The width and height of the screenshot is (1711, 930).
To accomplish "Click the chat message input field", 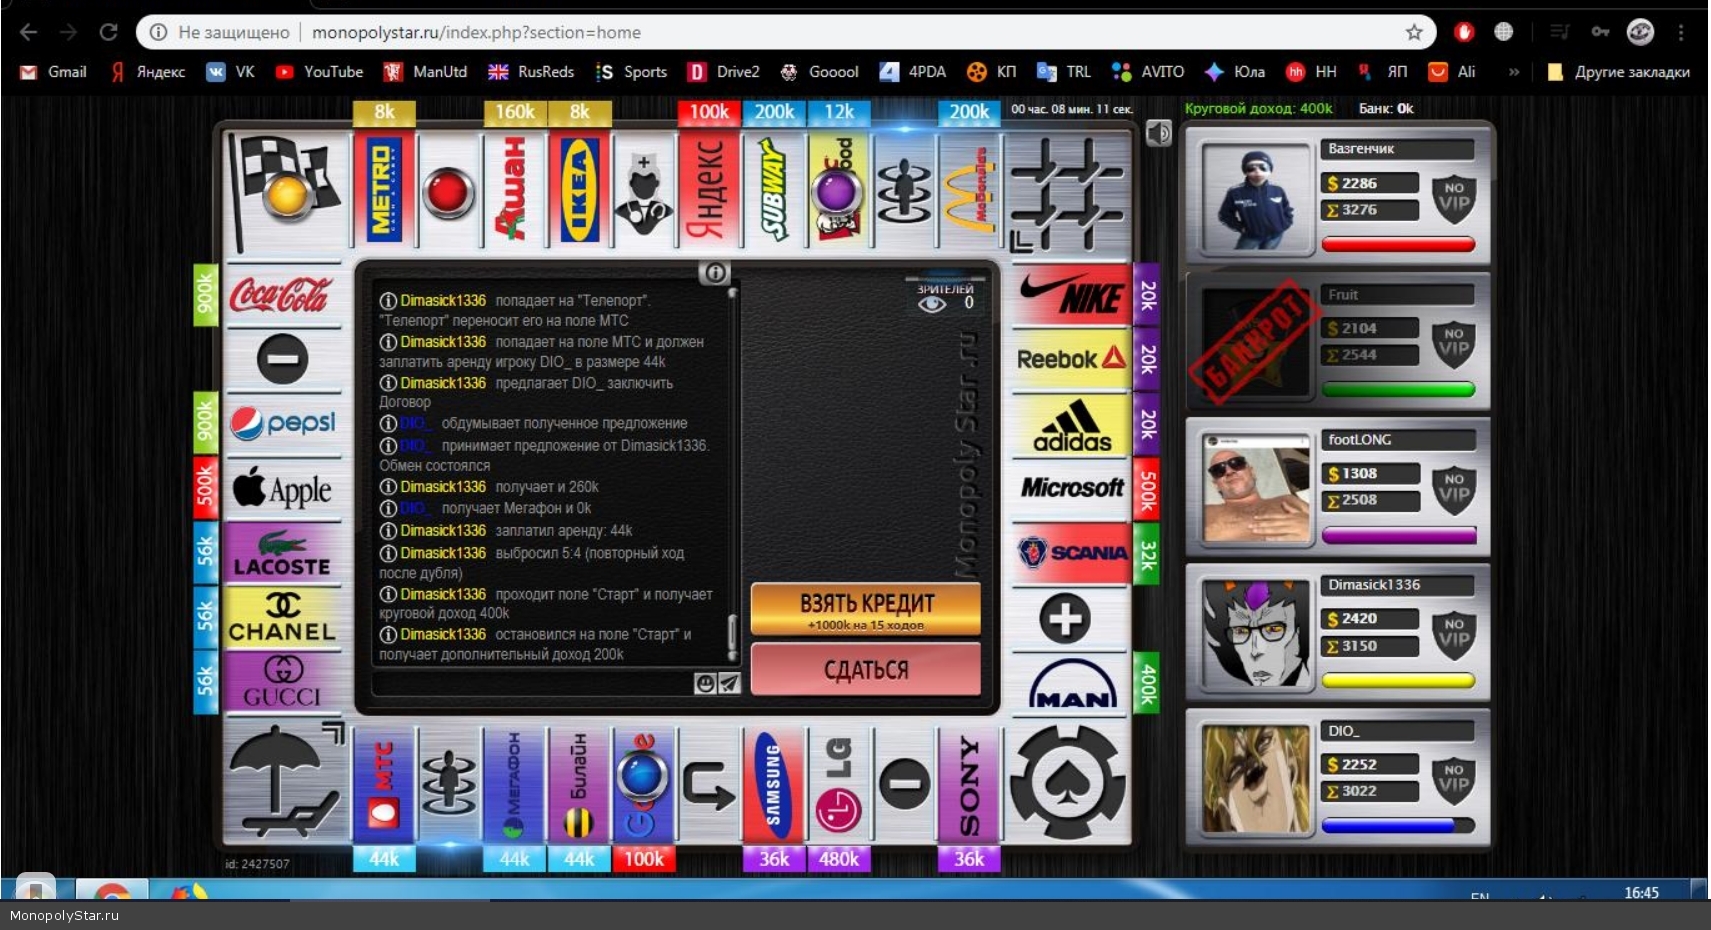I will (x=533, y=683).
